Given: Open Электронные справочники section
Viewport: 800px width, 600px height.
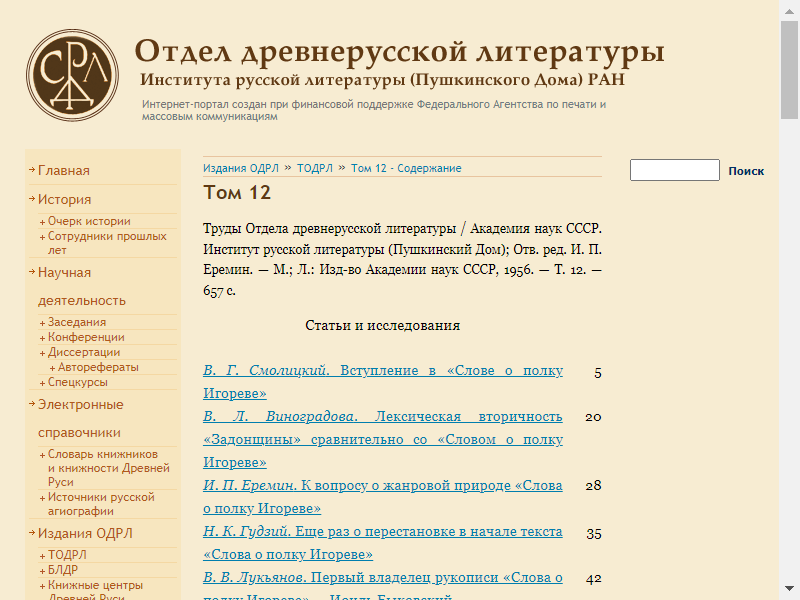Looking at the screenshot, I should click(81, 418).
